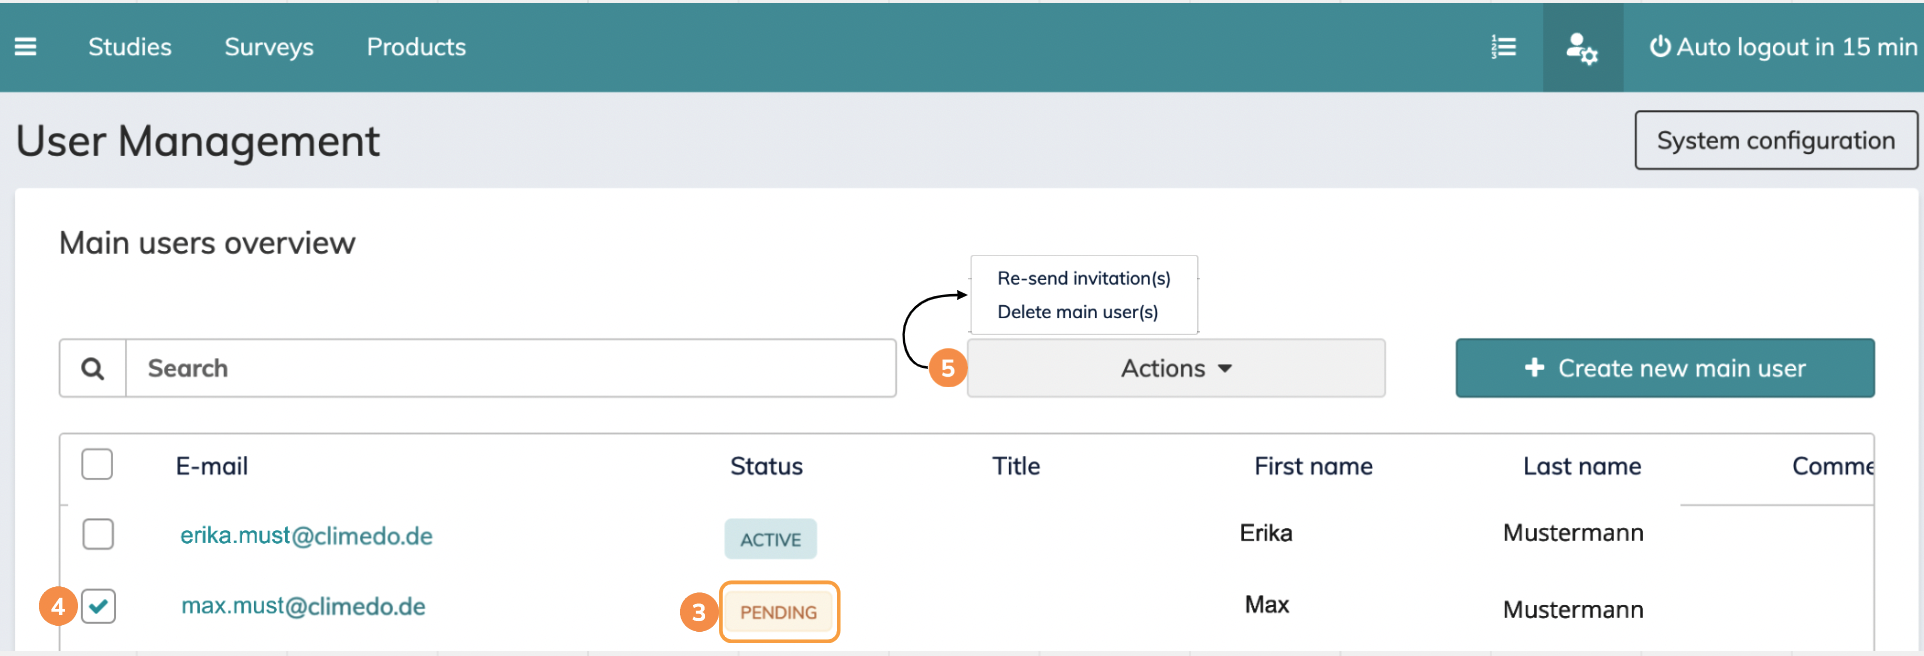Screen dimensions: 1924x656
Task: Click the search magnifier icon
Action: pyautogui.click(x=93, y=369)
